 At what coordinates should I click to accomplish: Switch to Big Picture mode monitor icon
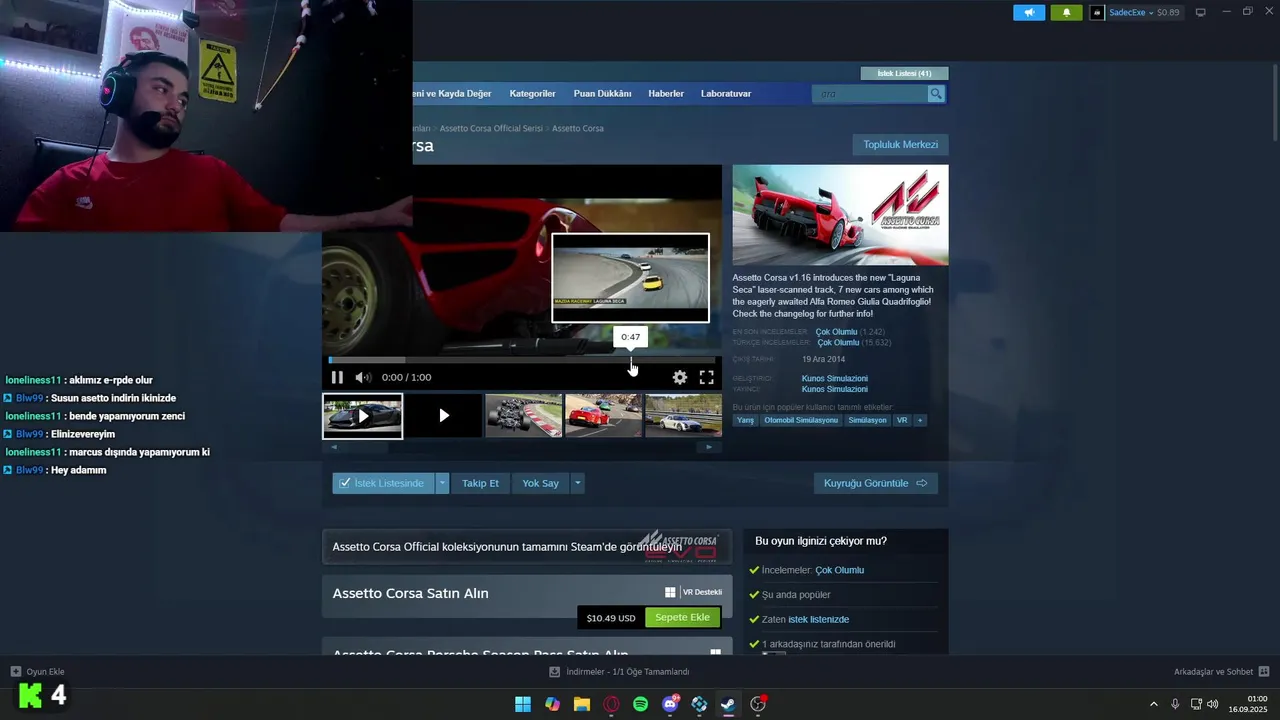coord(1201,13)
